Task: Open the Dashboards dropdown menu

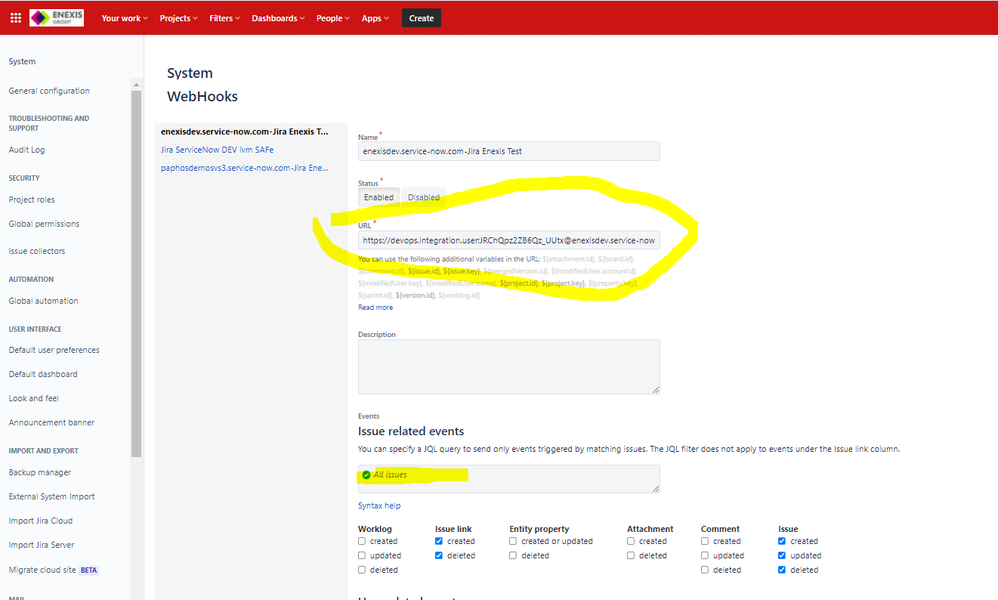Action: coord(278,18)
